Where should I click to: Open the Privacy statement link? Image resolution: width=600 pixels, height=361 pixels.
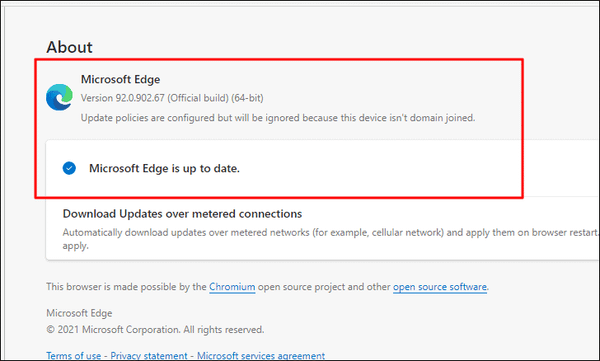149,356
